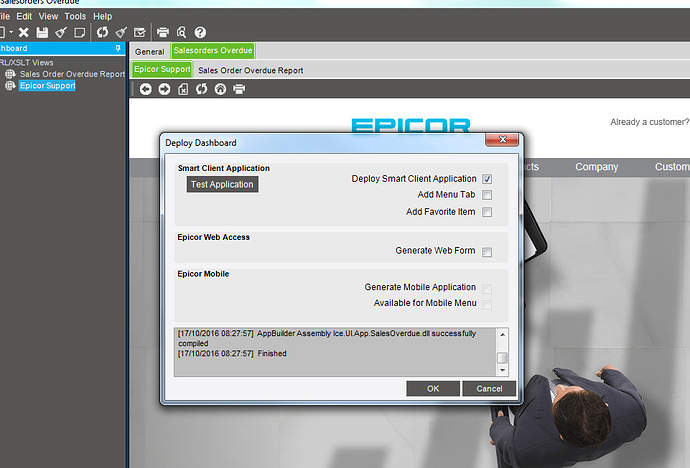Go forward in the browser toolbar
Screen dimensions: 690x468
pos(164,89)
